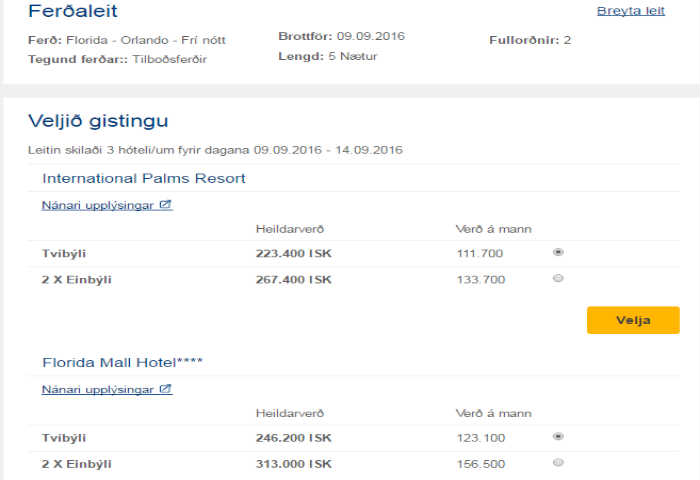Click the 267.400 ISK total price
Image resolution: width=700 pixels, height=480 pixels.
tap(293, 279)
